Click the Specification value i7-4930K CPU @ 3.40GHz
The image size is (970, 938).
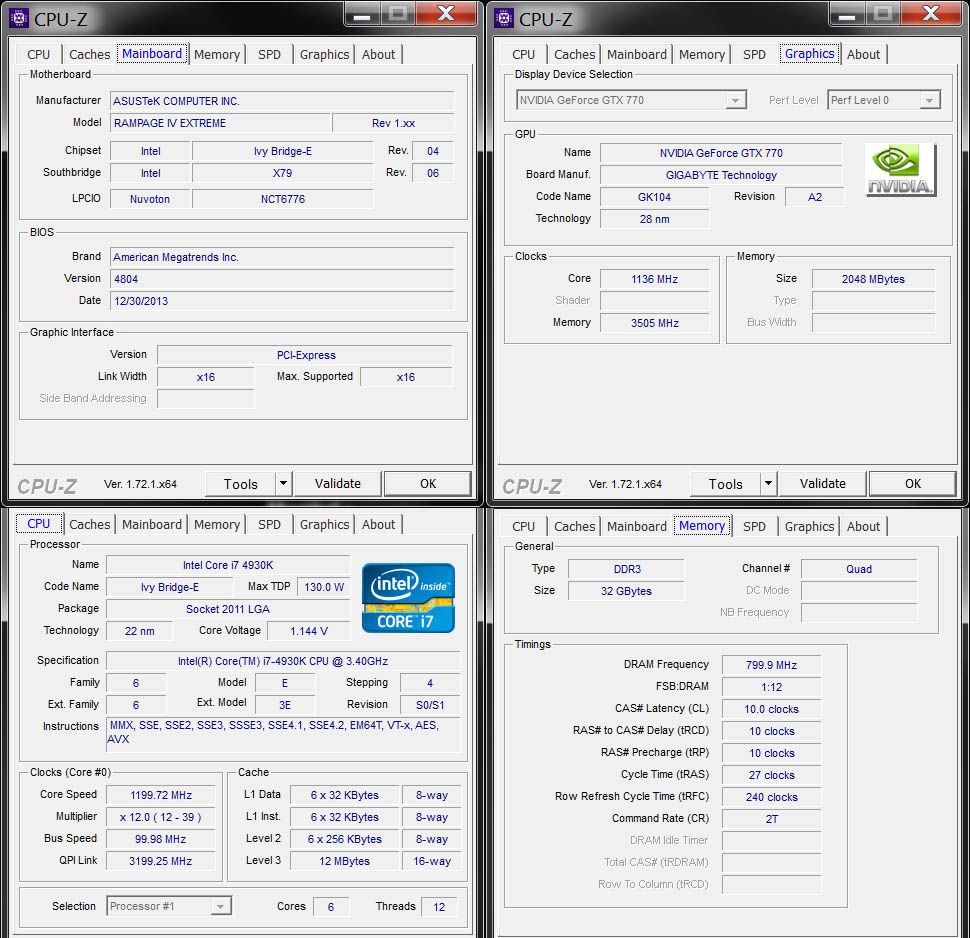pyautogui.click(x=283, y=661)
